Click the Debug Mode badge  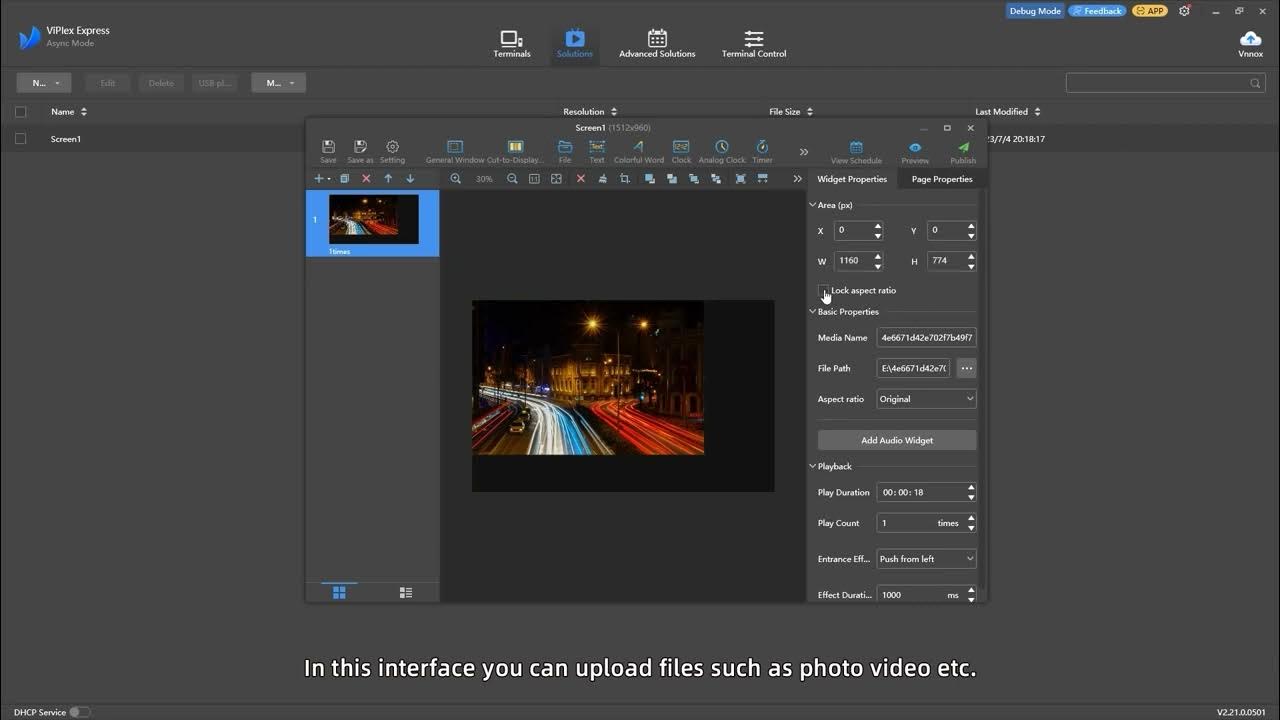click(1034, 11)
